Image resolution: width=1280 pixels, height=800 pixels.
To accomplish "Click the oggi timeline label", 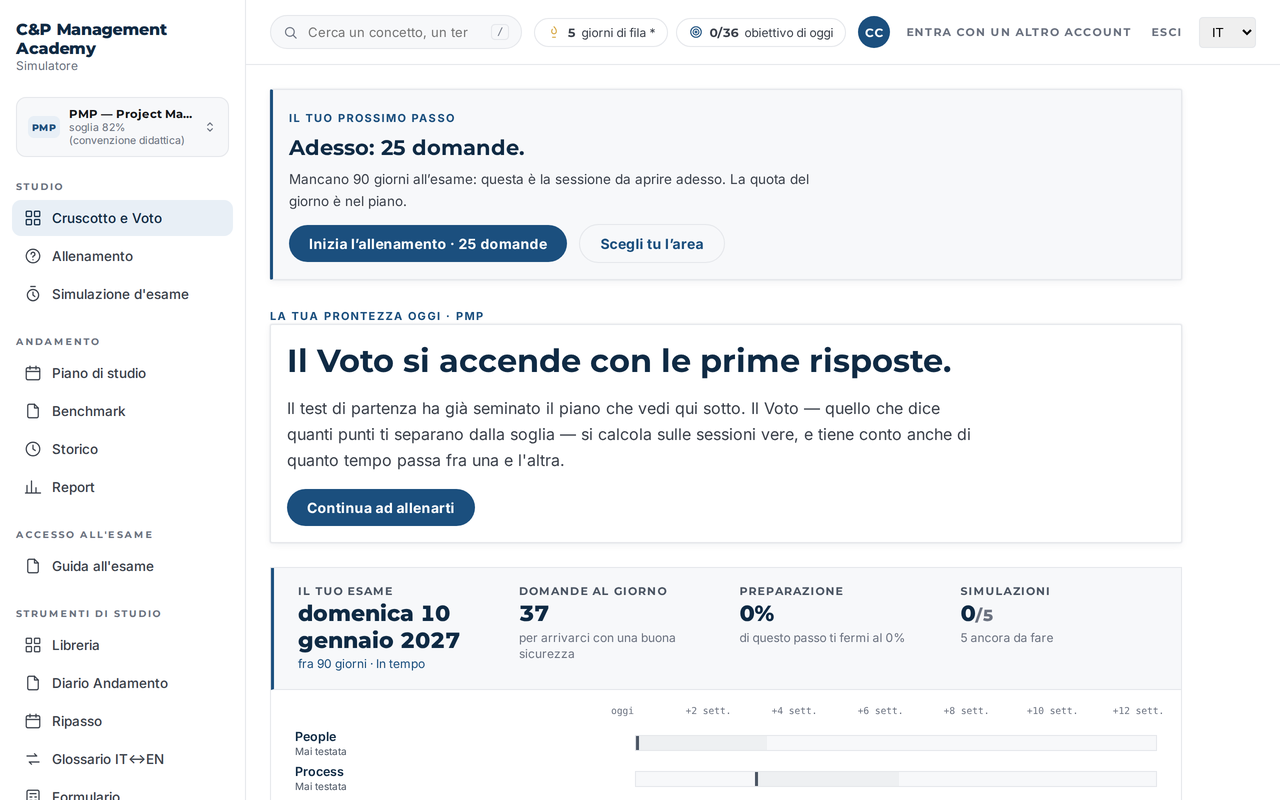I will point(622,711).
